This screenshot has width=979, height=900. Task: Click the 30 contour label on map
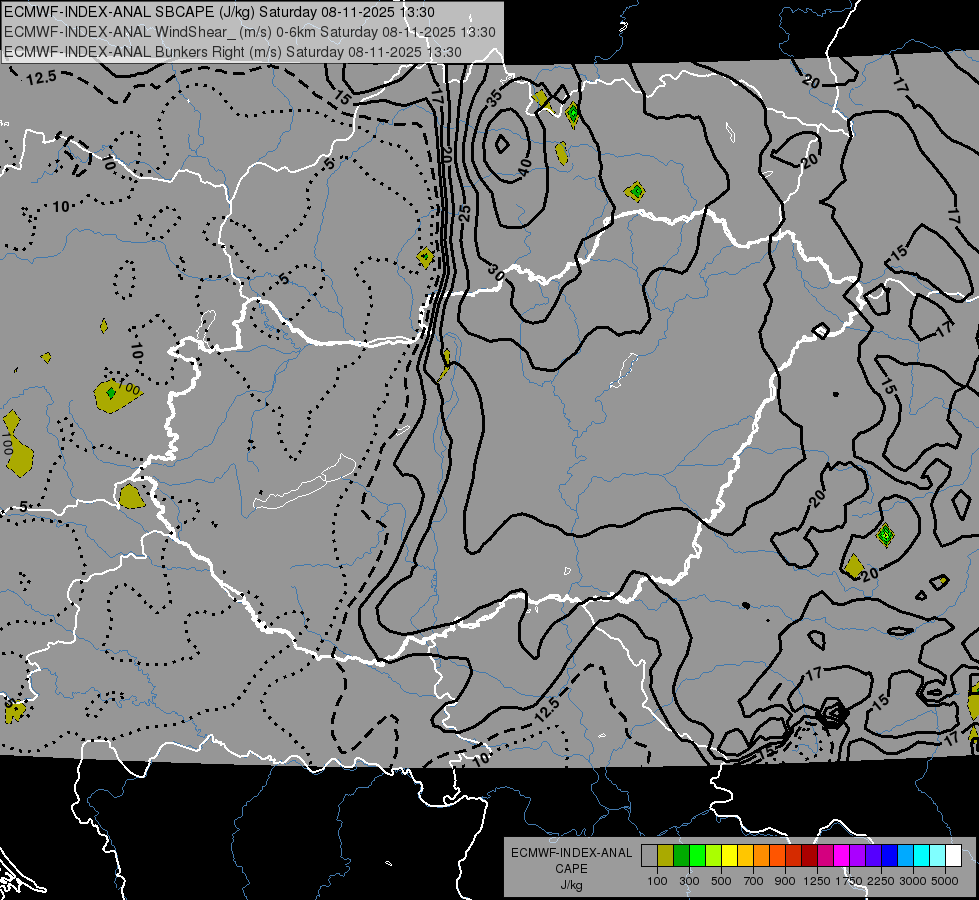point(496,272)
